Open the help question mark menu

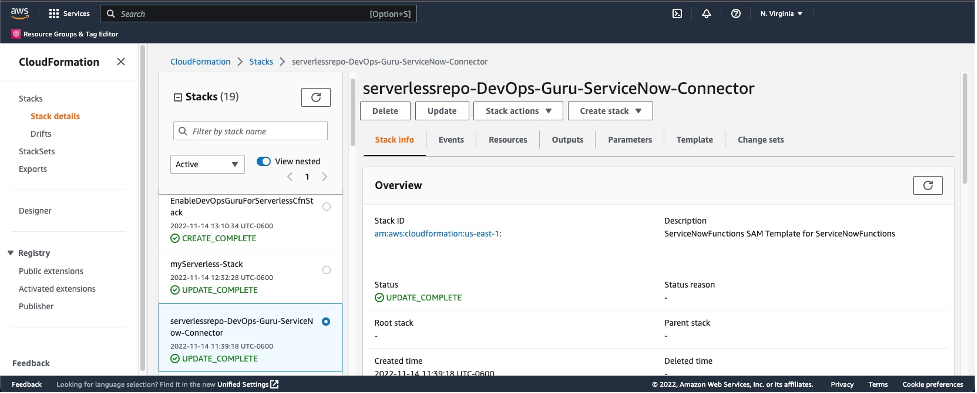click(x=735, y=14)
